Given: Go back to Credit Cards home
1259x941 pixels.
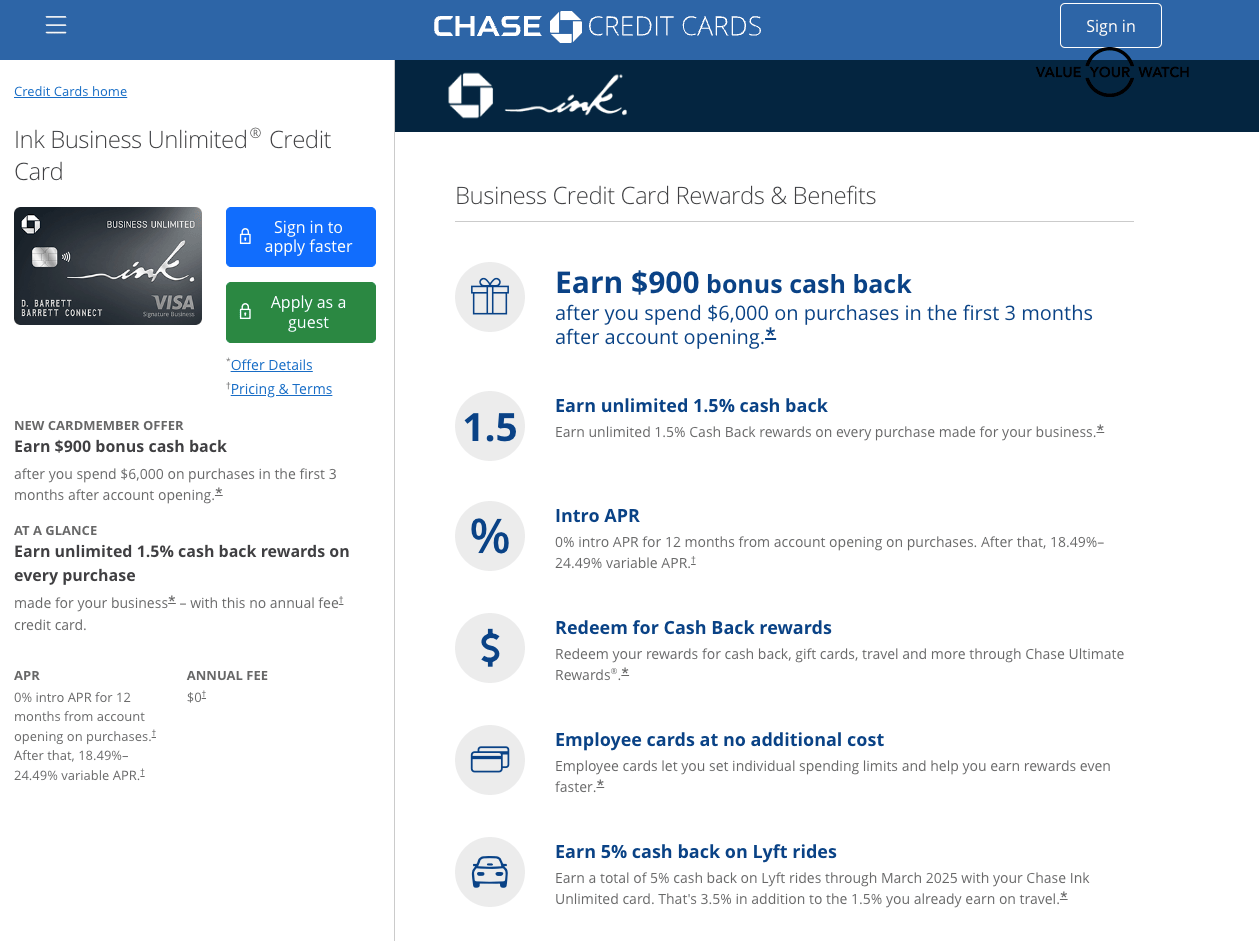Looking at the screenshot, I should [x=70, y=91].
